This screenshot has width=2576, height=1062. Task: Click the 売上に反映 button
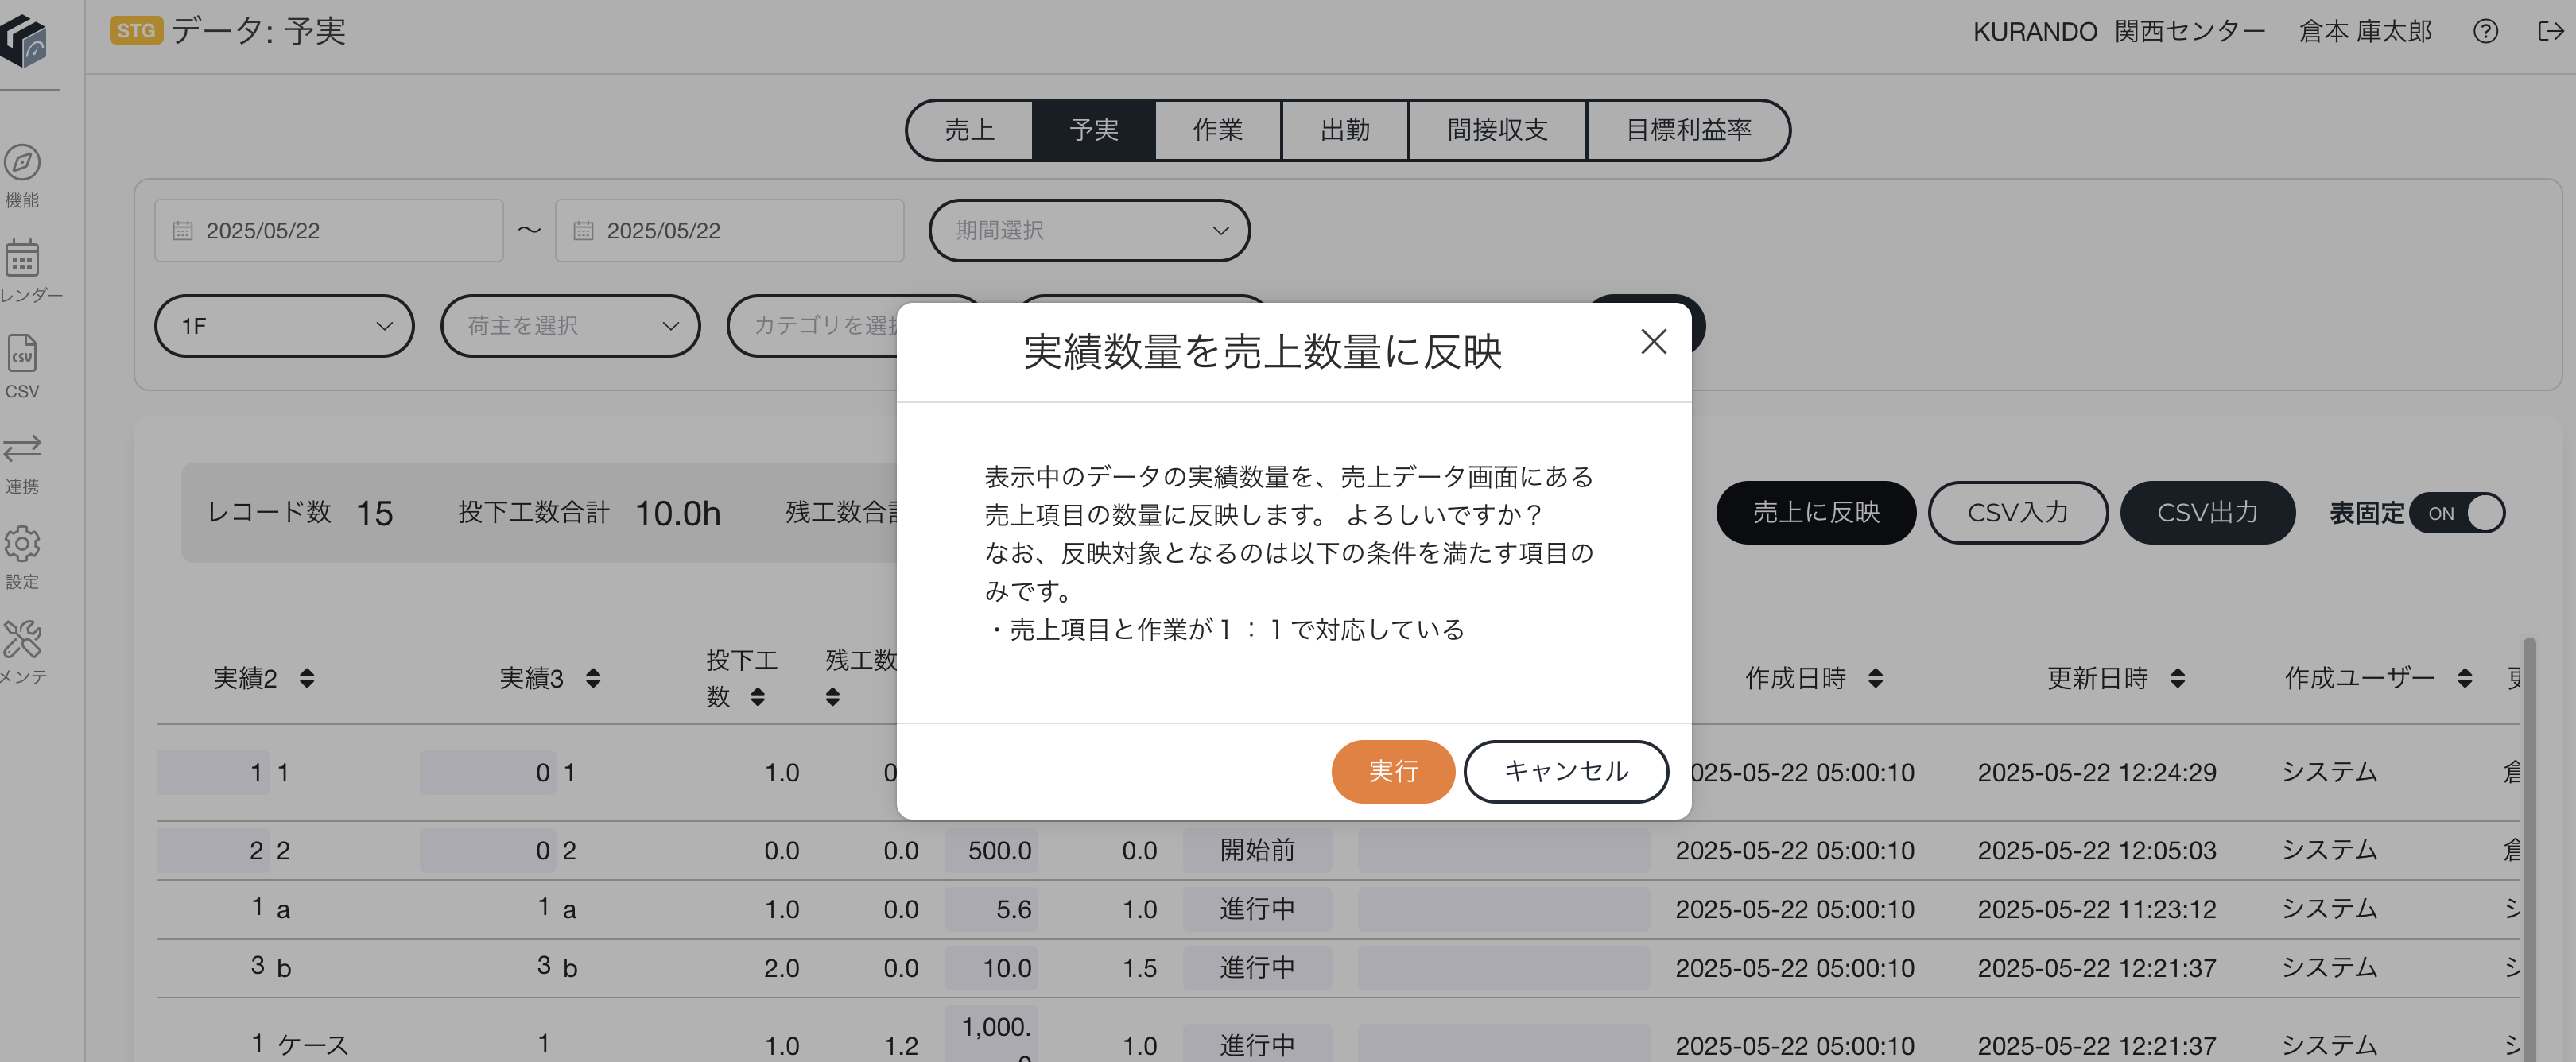click(1816, 513)
